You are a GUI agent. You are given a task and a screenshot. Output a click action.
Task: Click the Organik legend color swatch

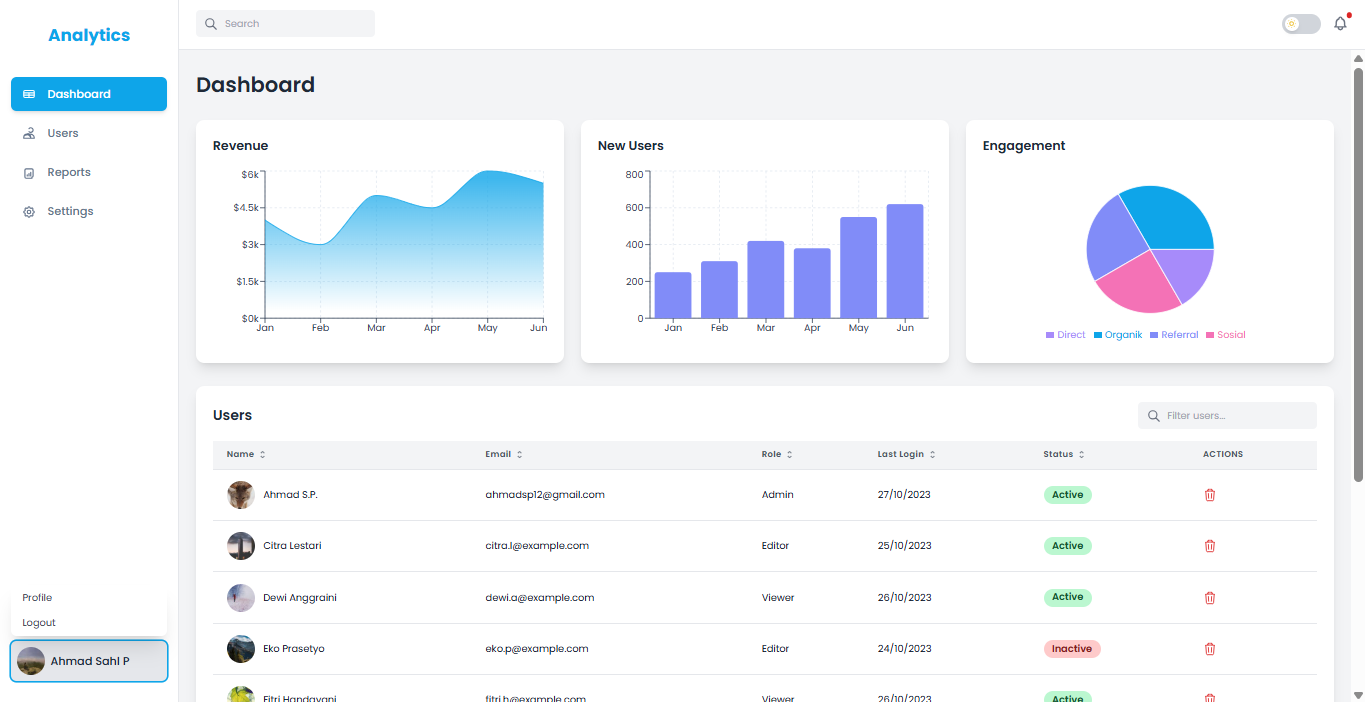click(1098, 335)
